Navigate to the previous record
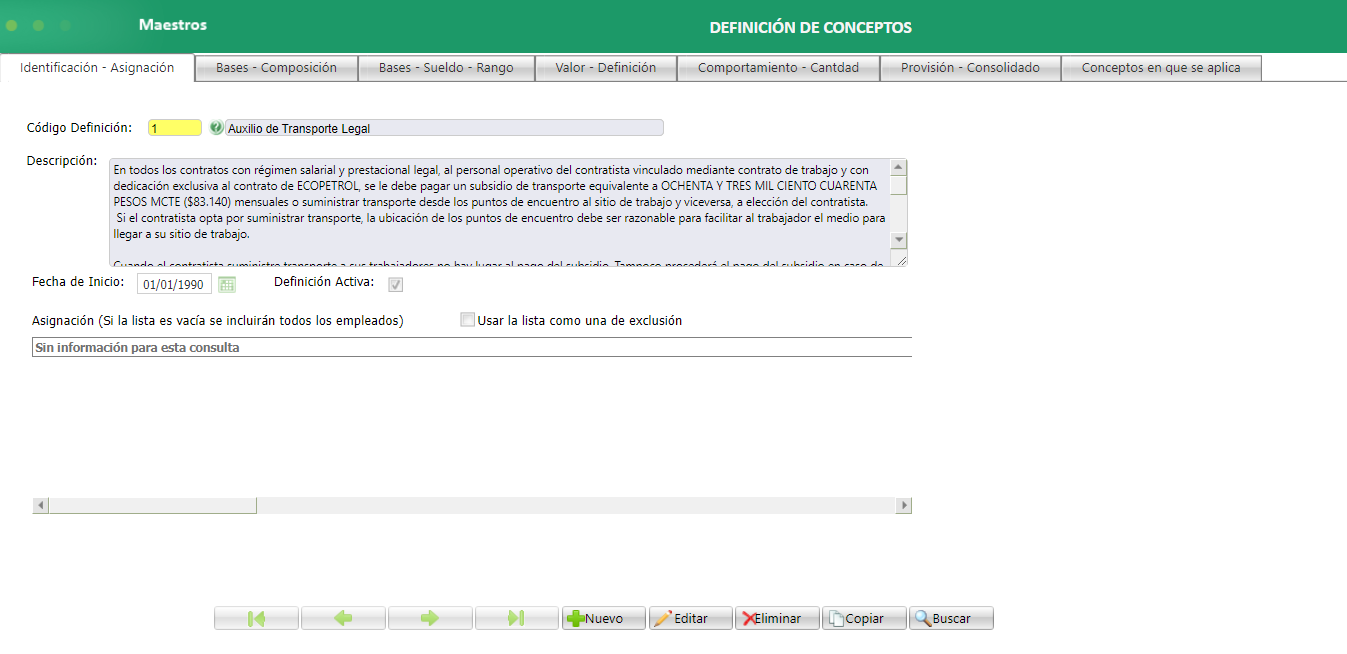 coord(343,617)
